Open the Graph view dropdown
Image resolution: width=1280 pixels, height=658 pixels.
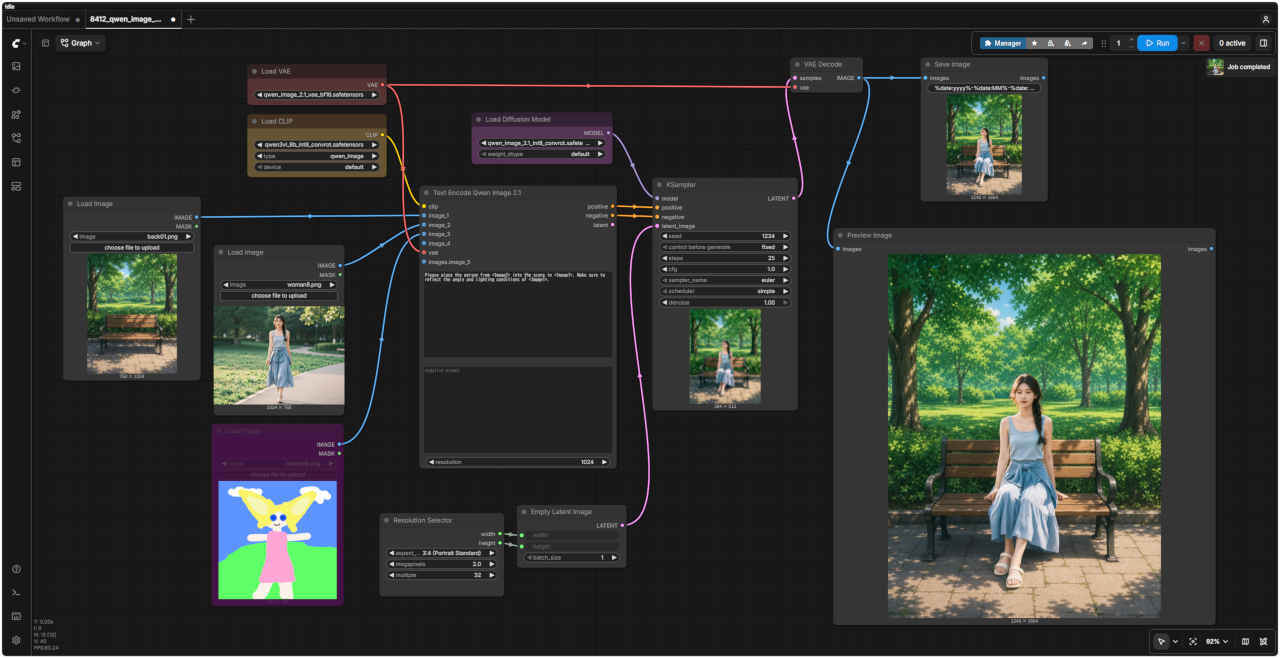[x=80, y=43]
